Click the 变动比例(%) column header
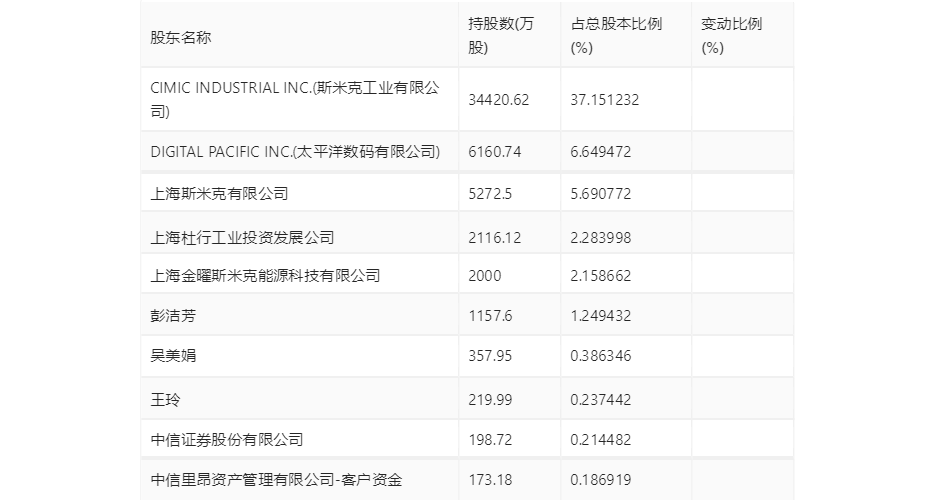 [x=731, y=36]
